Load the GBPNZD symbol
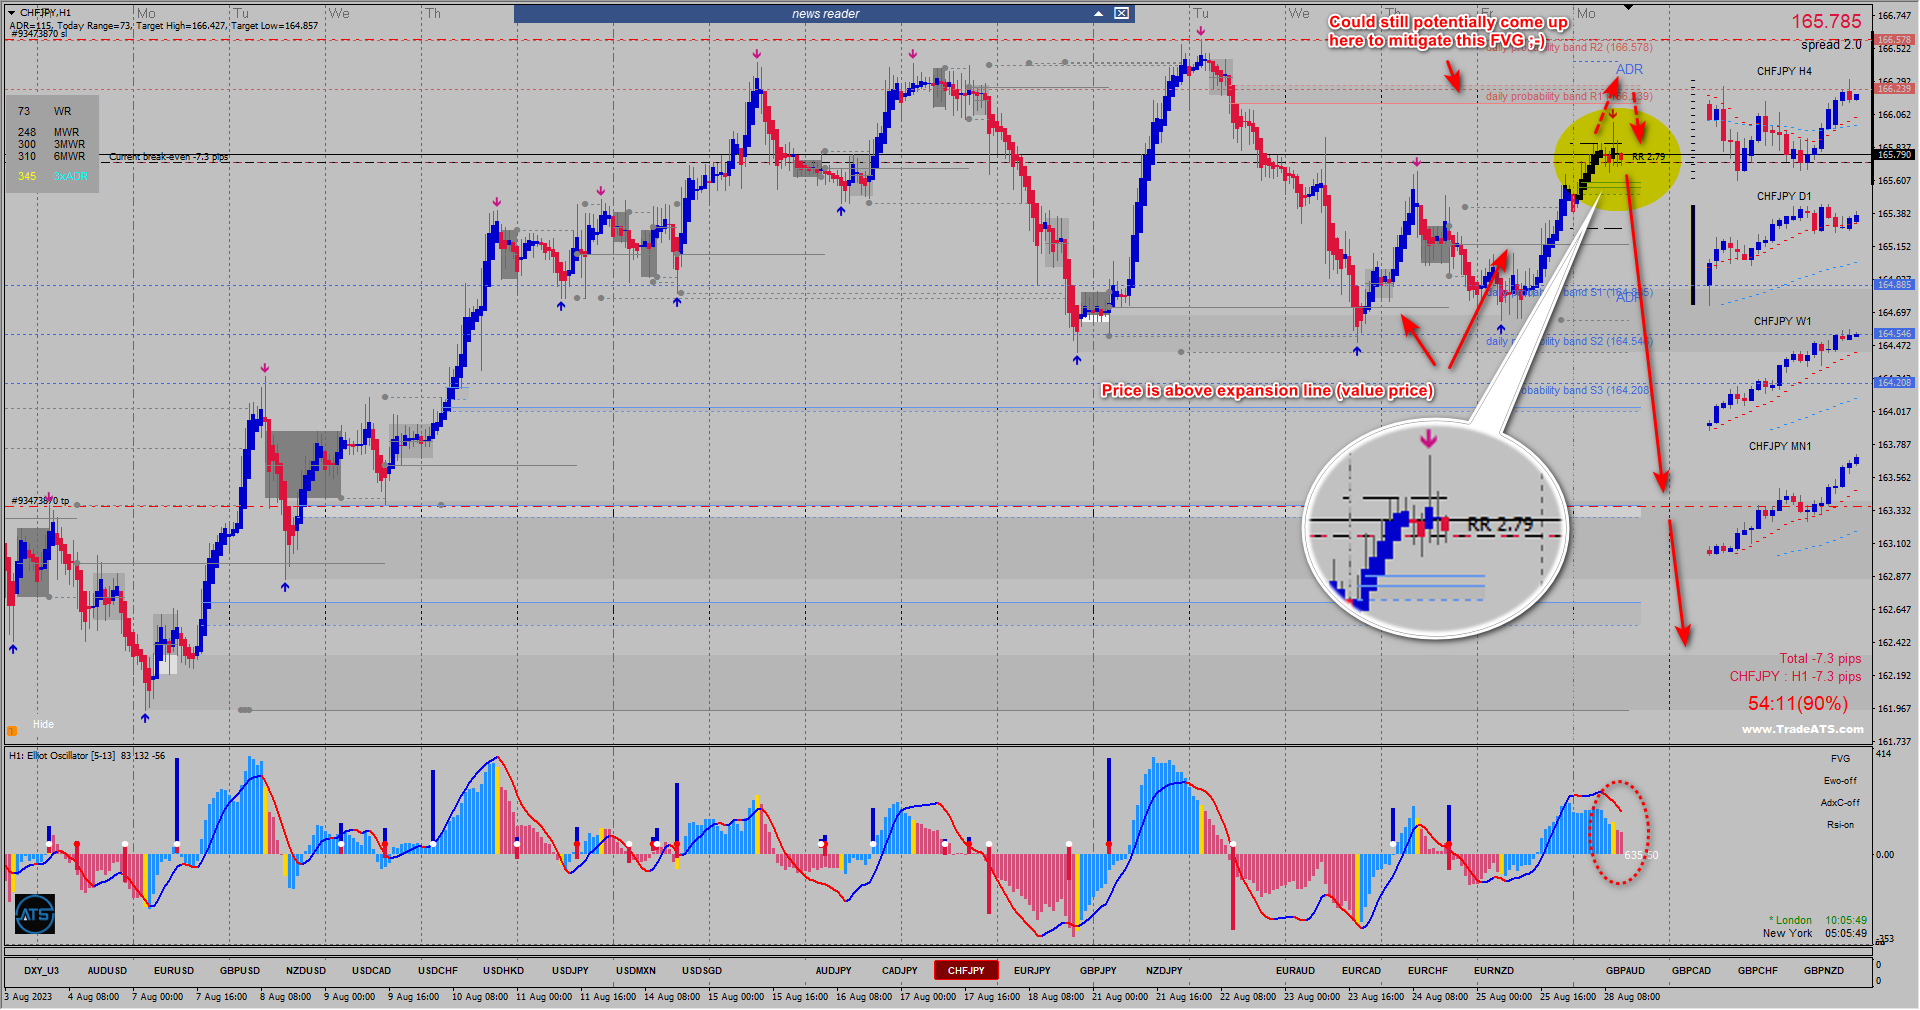 click(x=1824, y=971)
